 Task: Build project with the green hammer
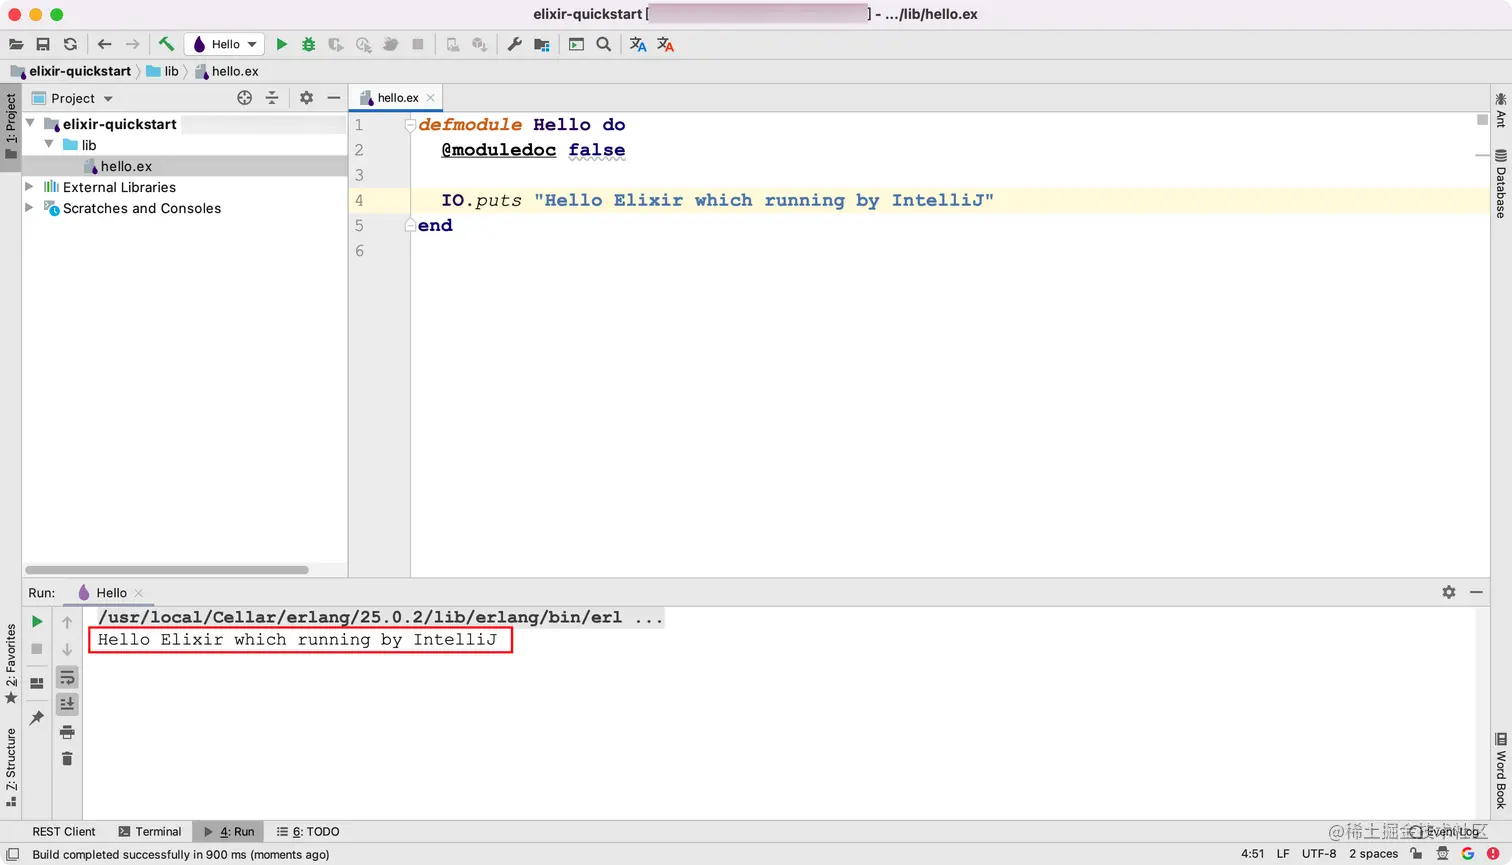tap(166, 44)
